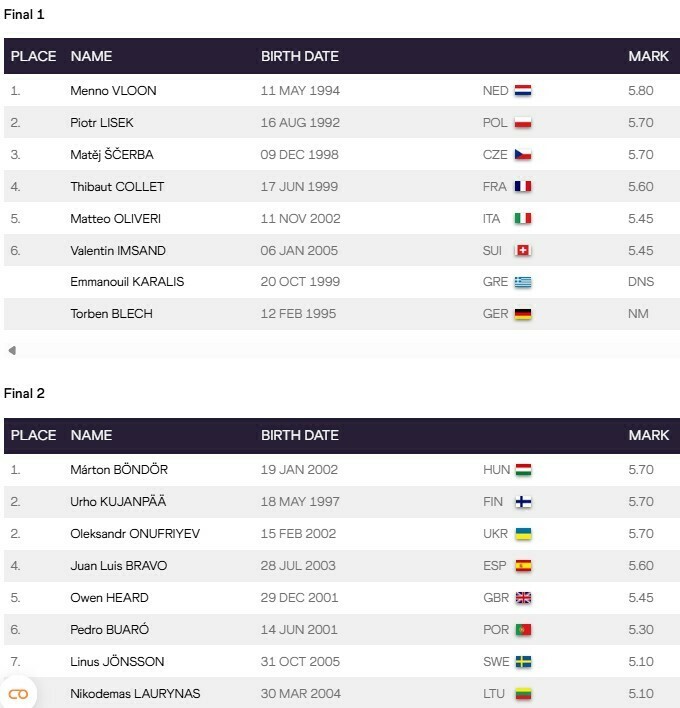This screenshot has height=708, width=680.
Task: Click the Poland flag next to POL
Action: pos(522,123)
